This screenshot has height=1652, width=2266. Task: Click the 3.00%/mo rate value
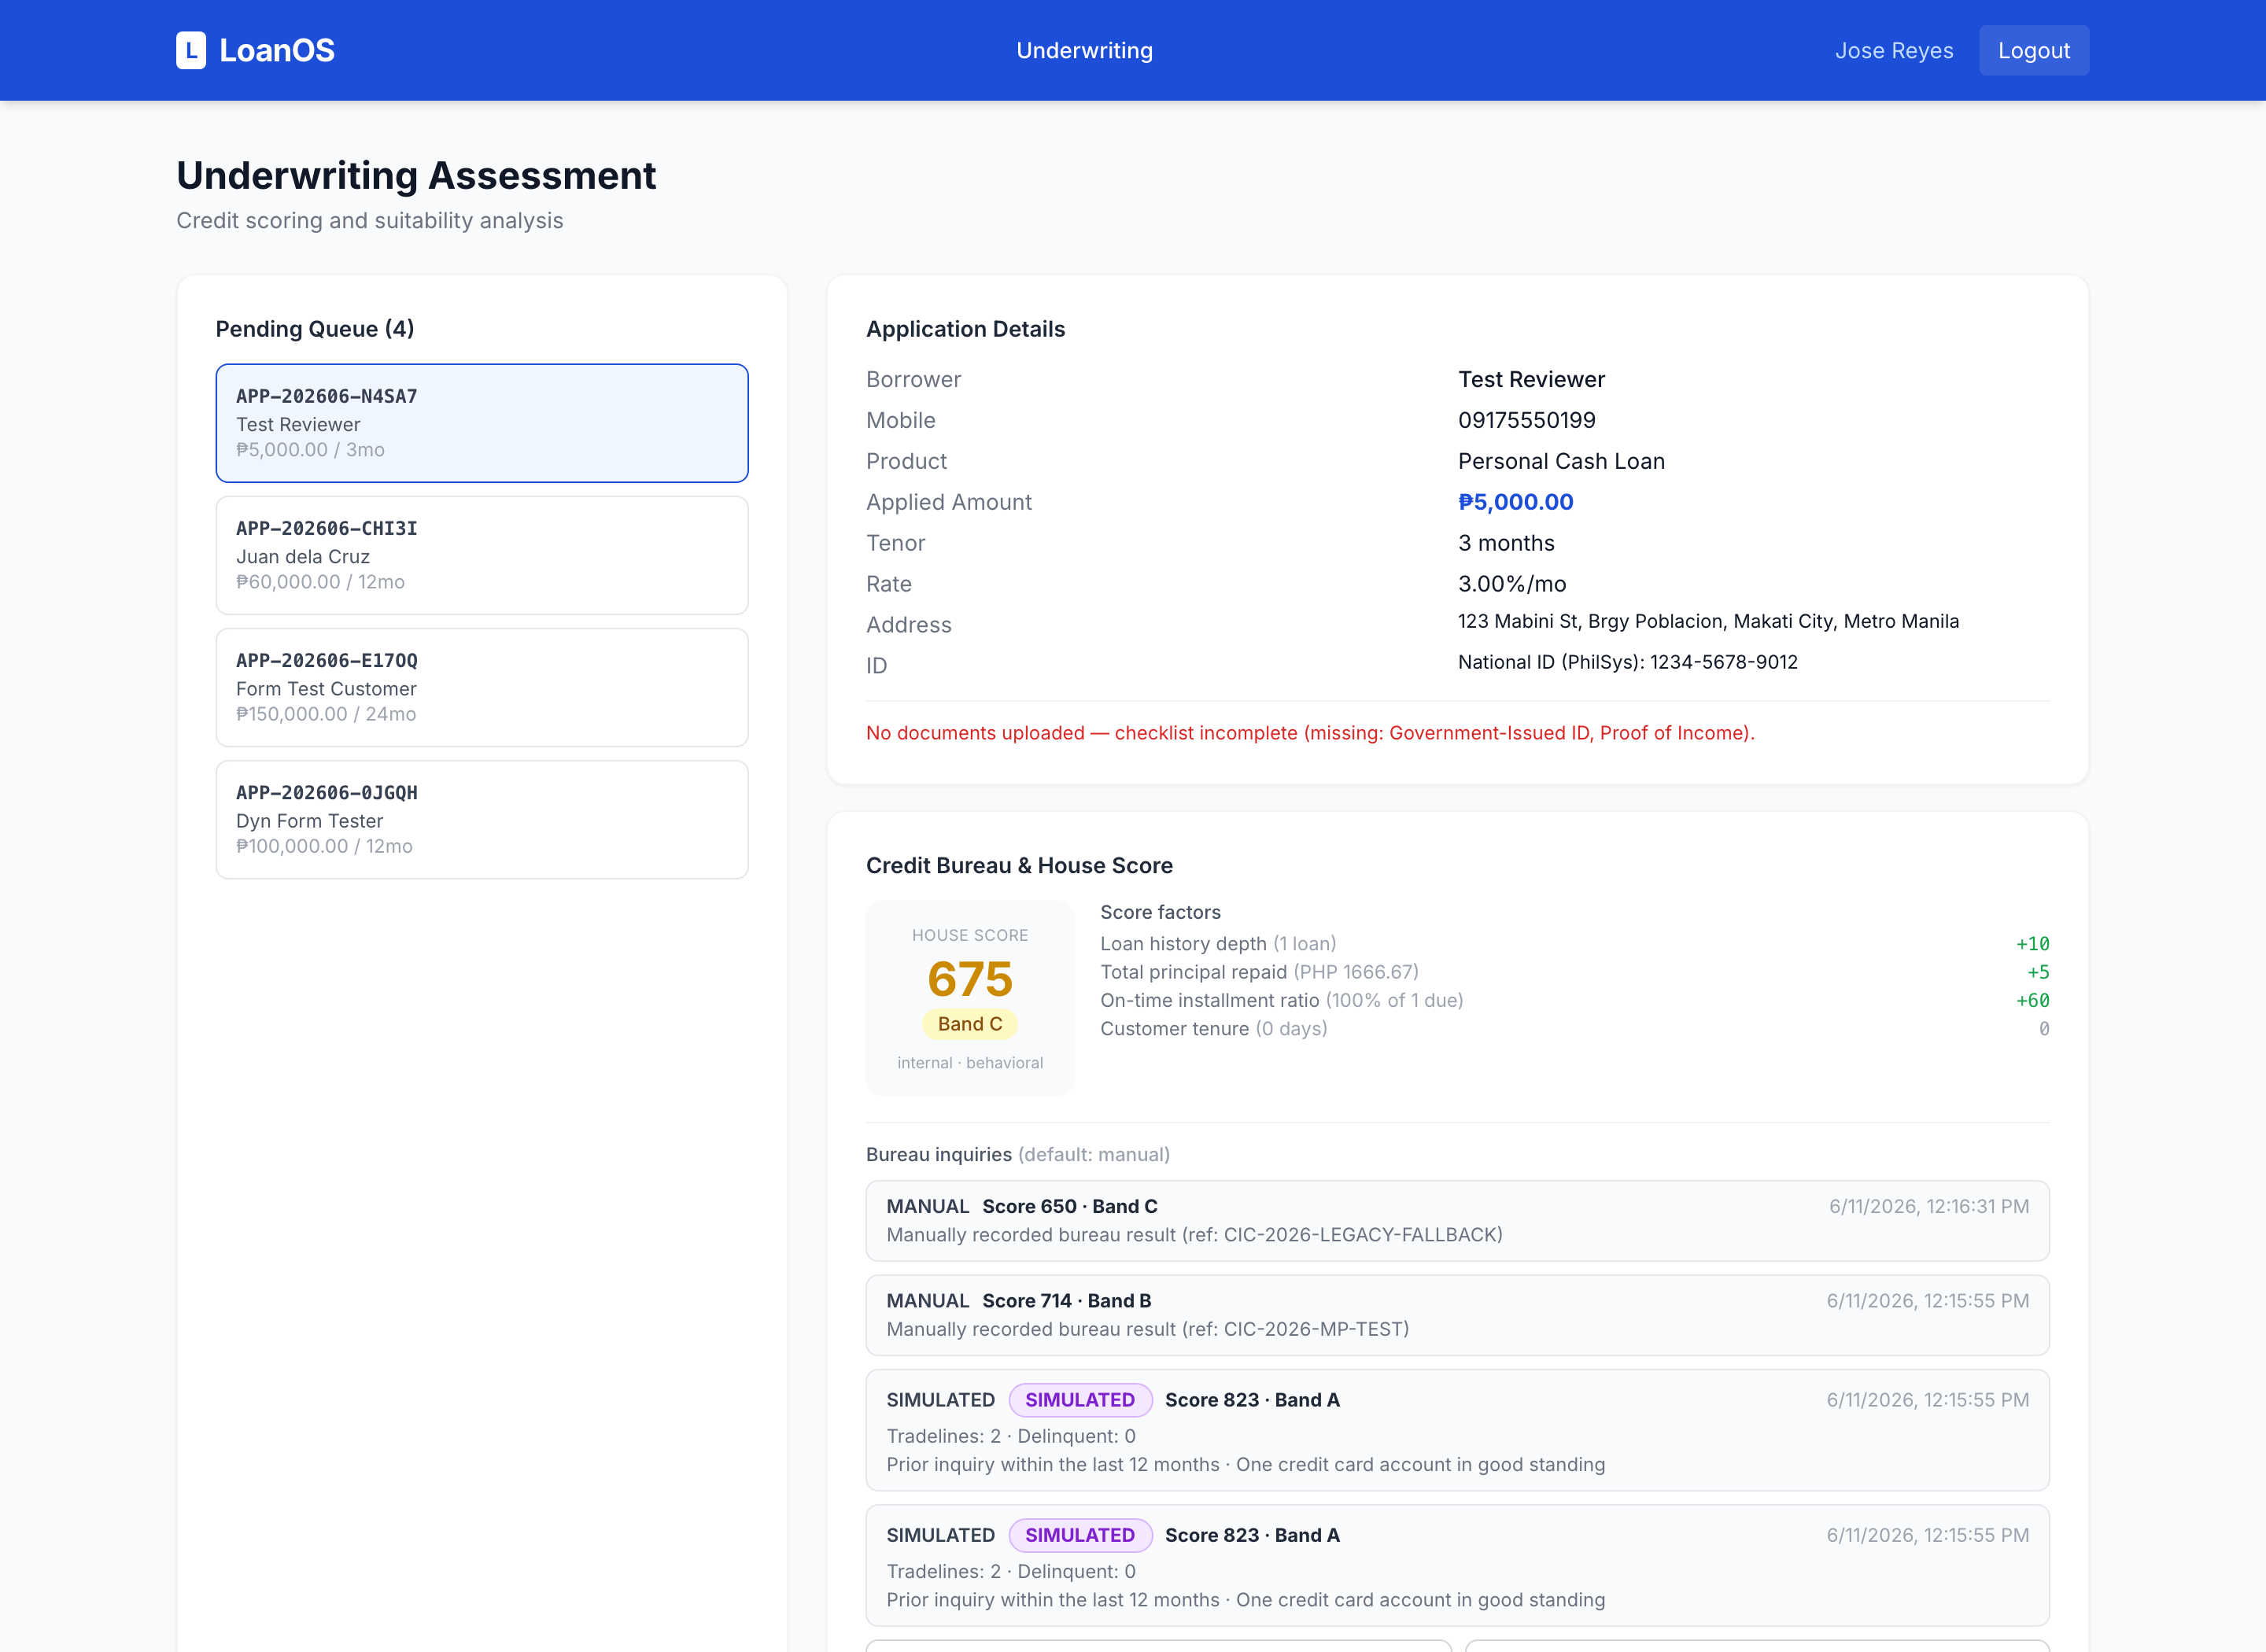[x=1512, y=584]
